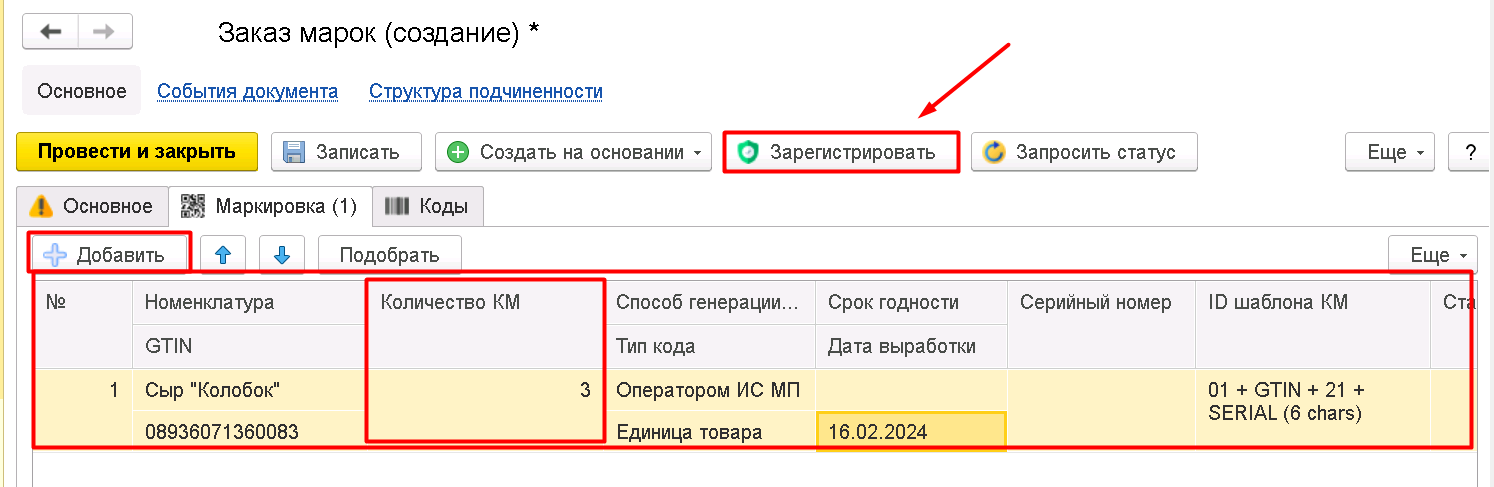Open the table's Еще menu

[1433, 255]
